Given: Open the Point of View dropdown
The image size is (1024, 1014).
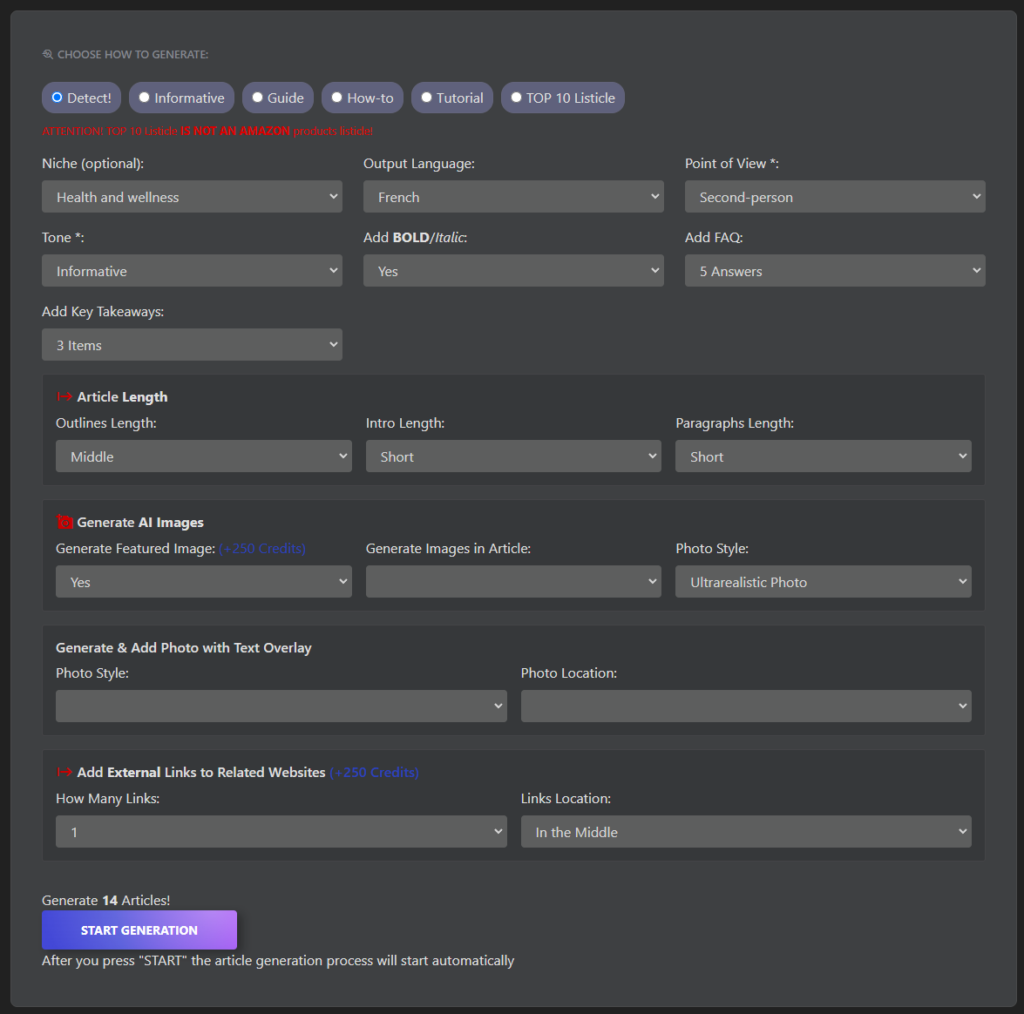Looking at the screenshot, I should tap(835, 197).
